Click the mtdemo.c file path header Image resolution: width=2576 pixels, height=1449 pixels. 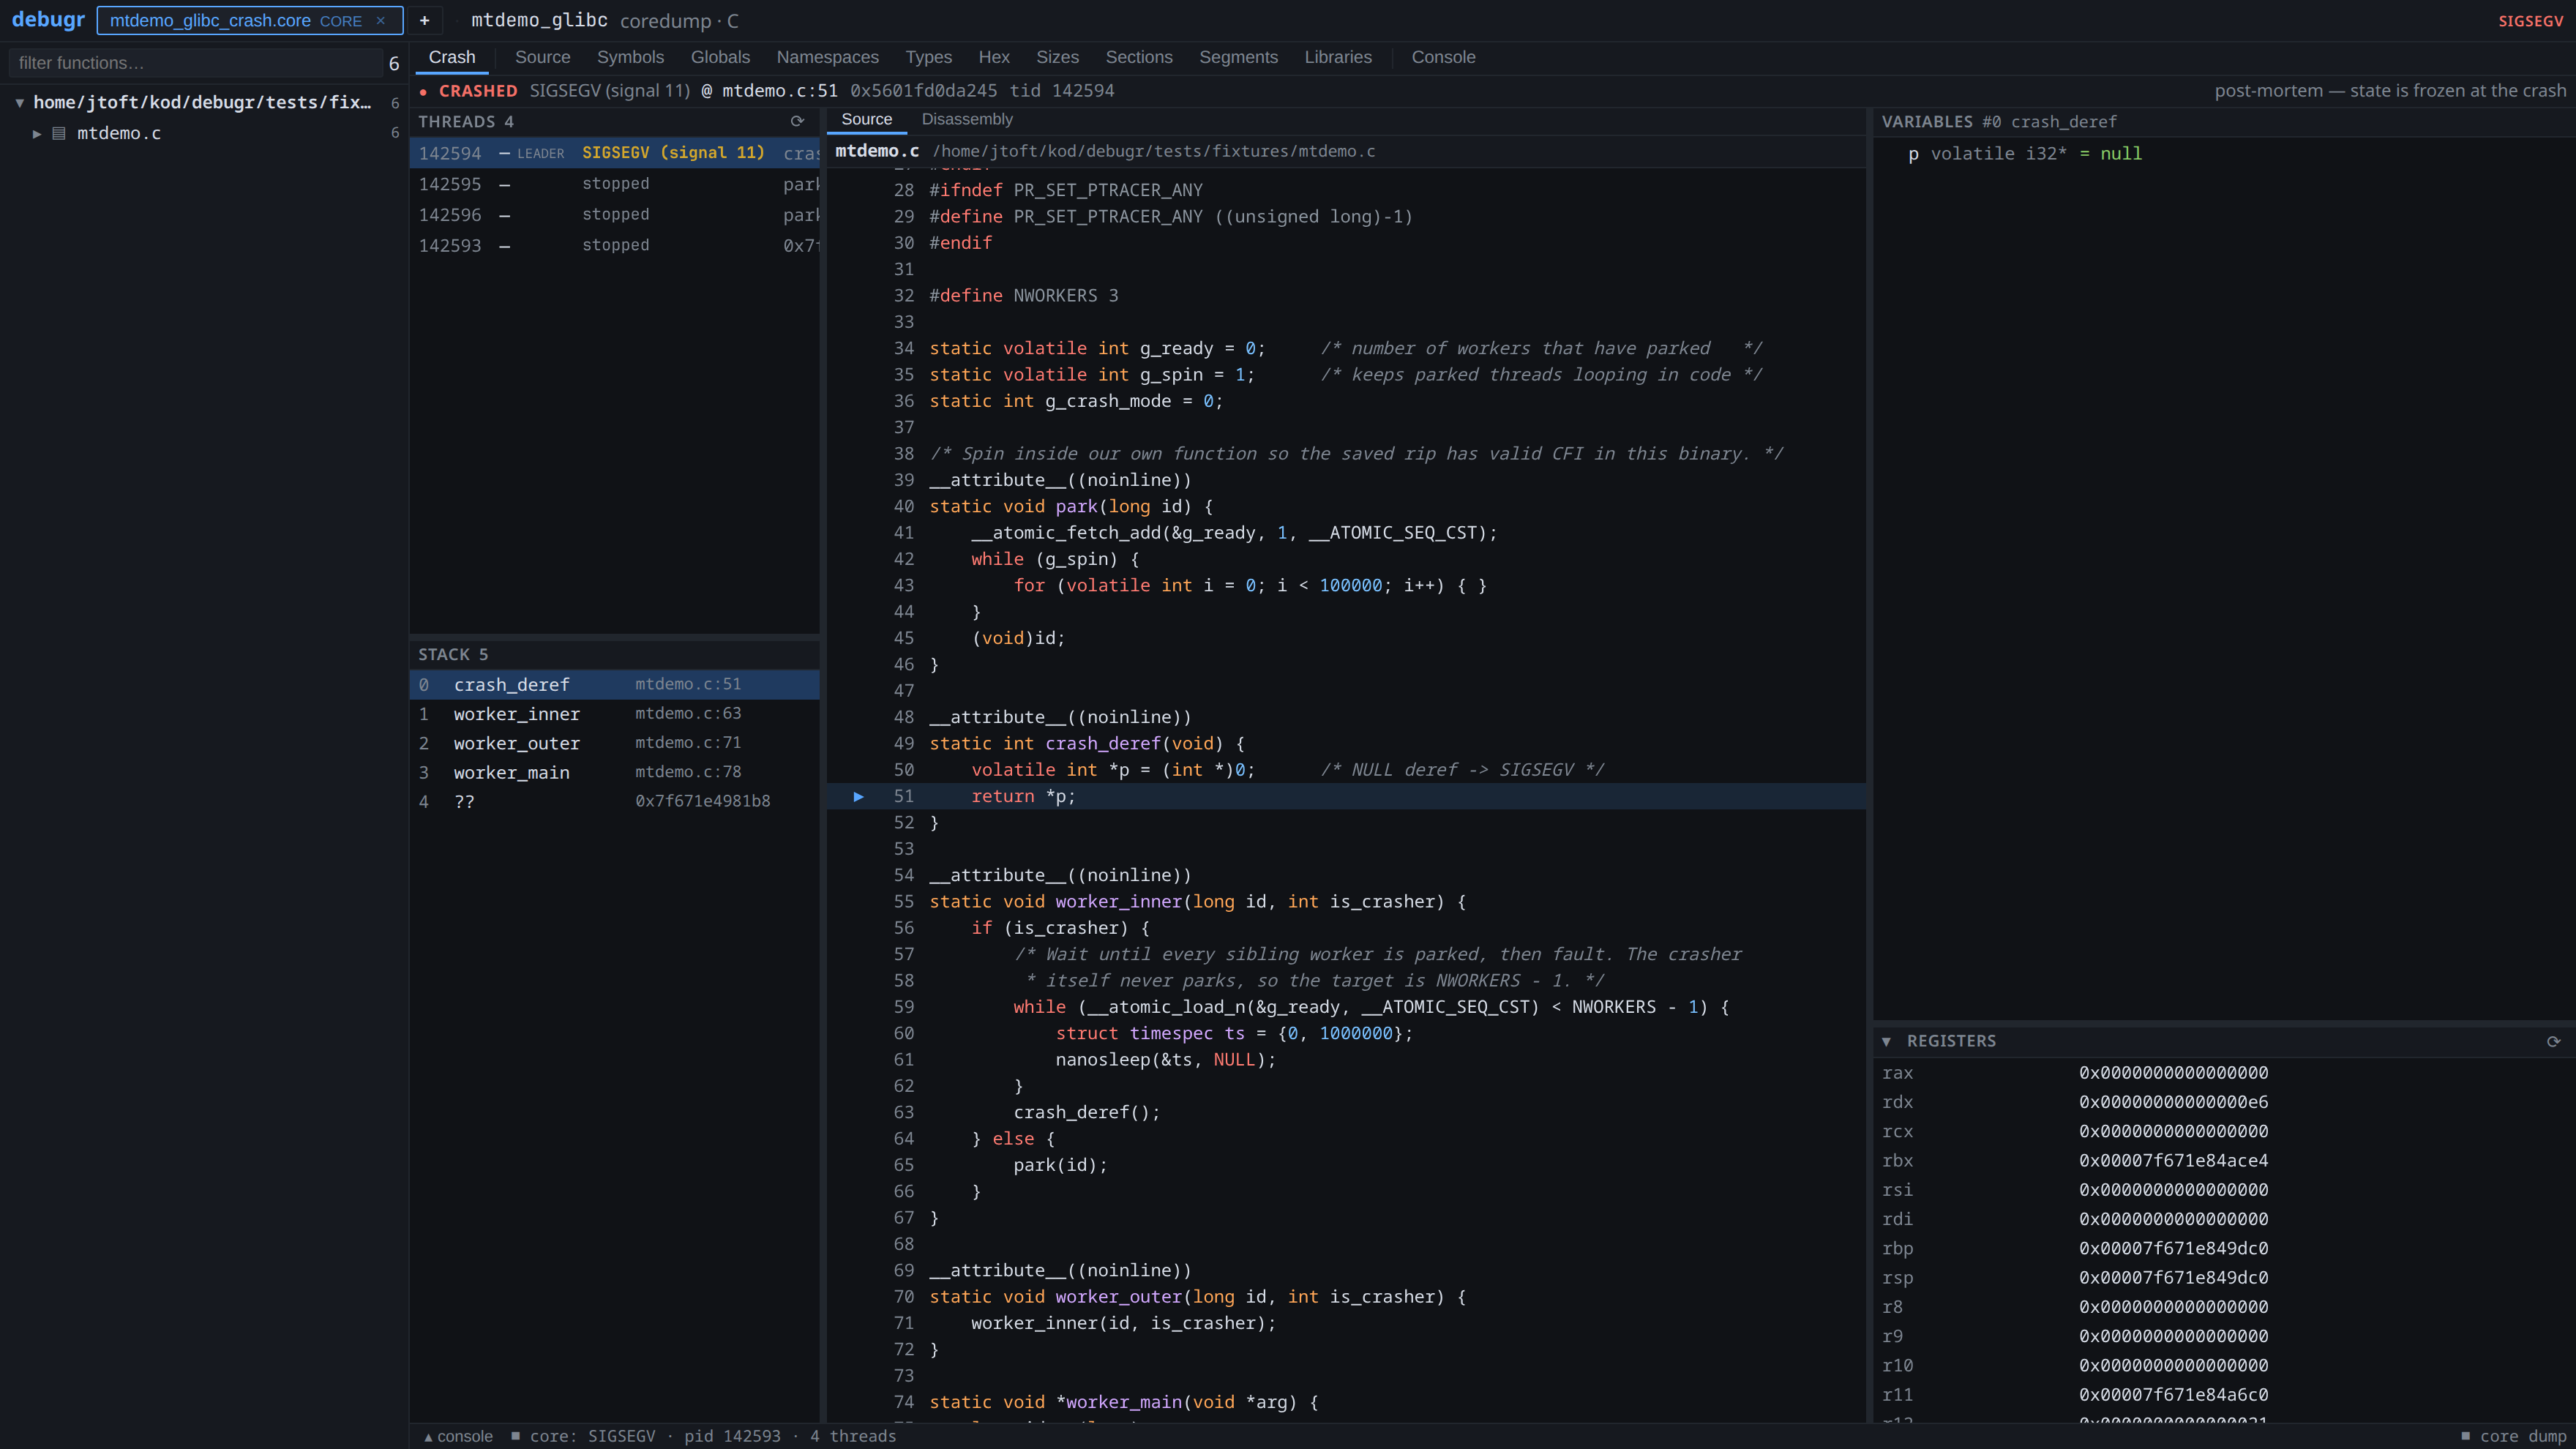(x=1154, y=151)
